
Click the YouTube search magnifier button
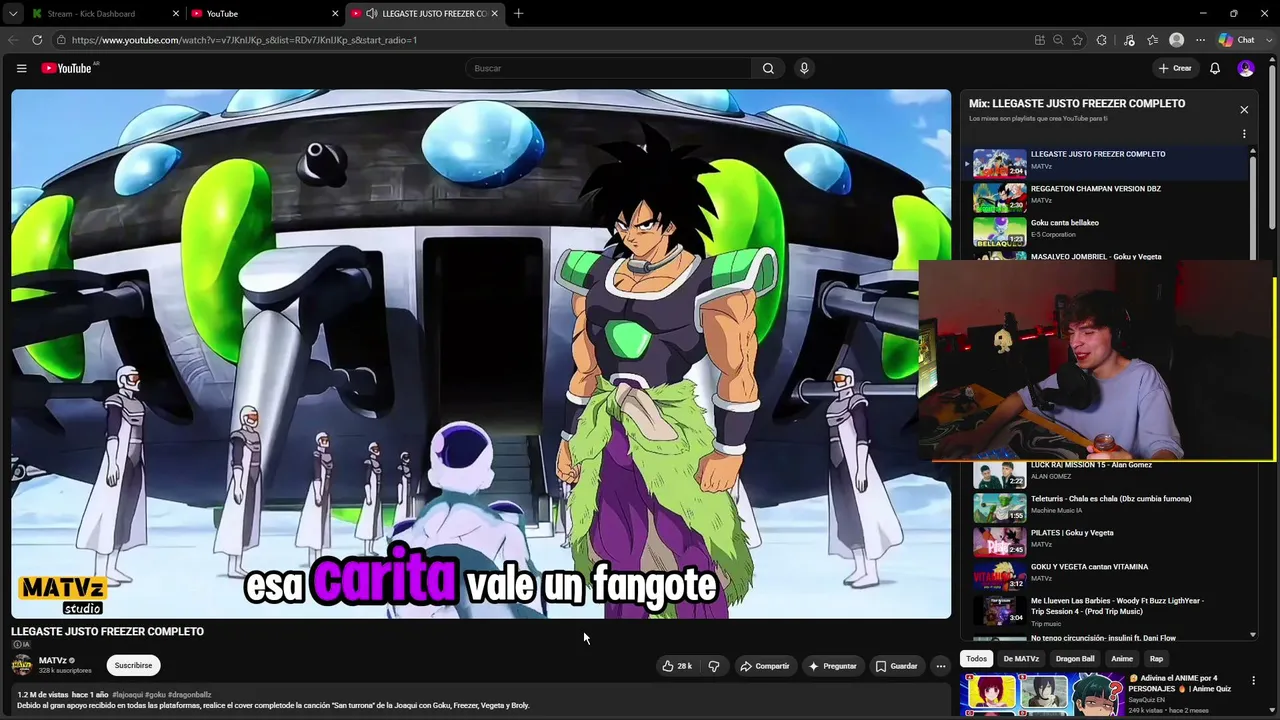pyautogui.click(x=768, y=68)
